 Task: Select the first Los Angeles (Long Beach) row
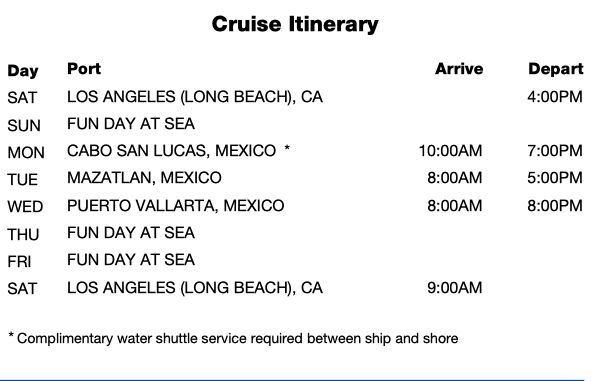(x=295, y=97)
